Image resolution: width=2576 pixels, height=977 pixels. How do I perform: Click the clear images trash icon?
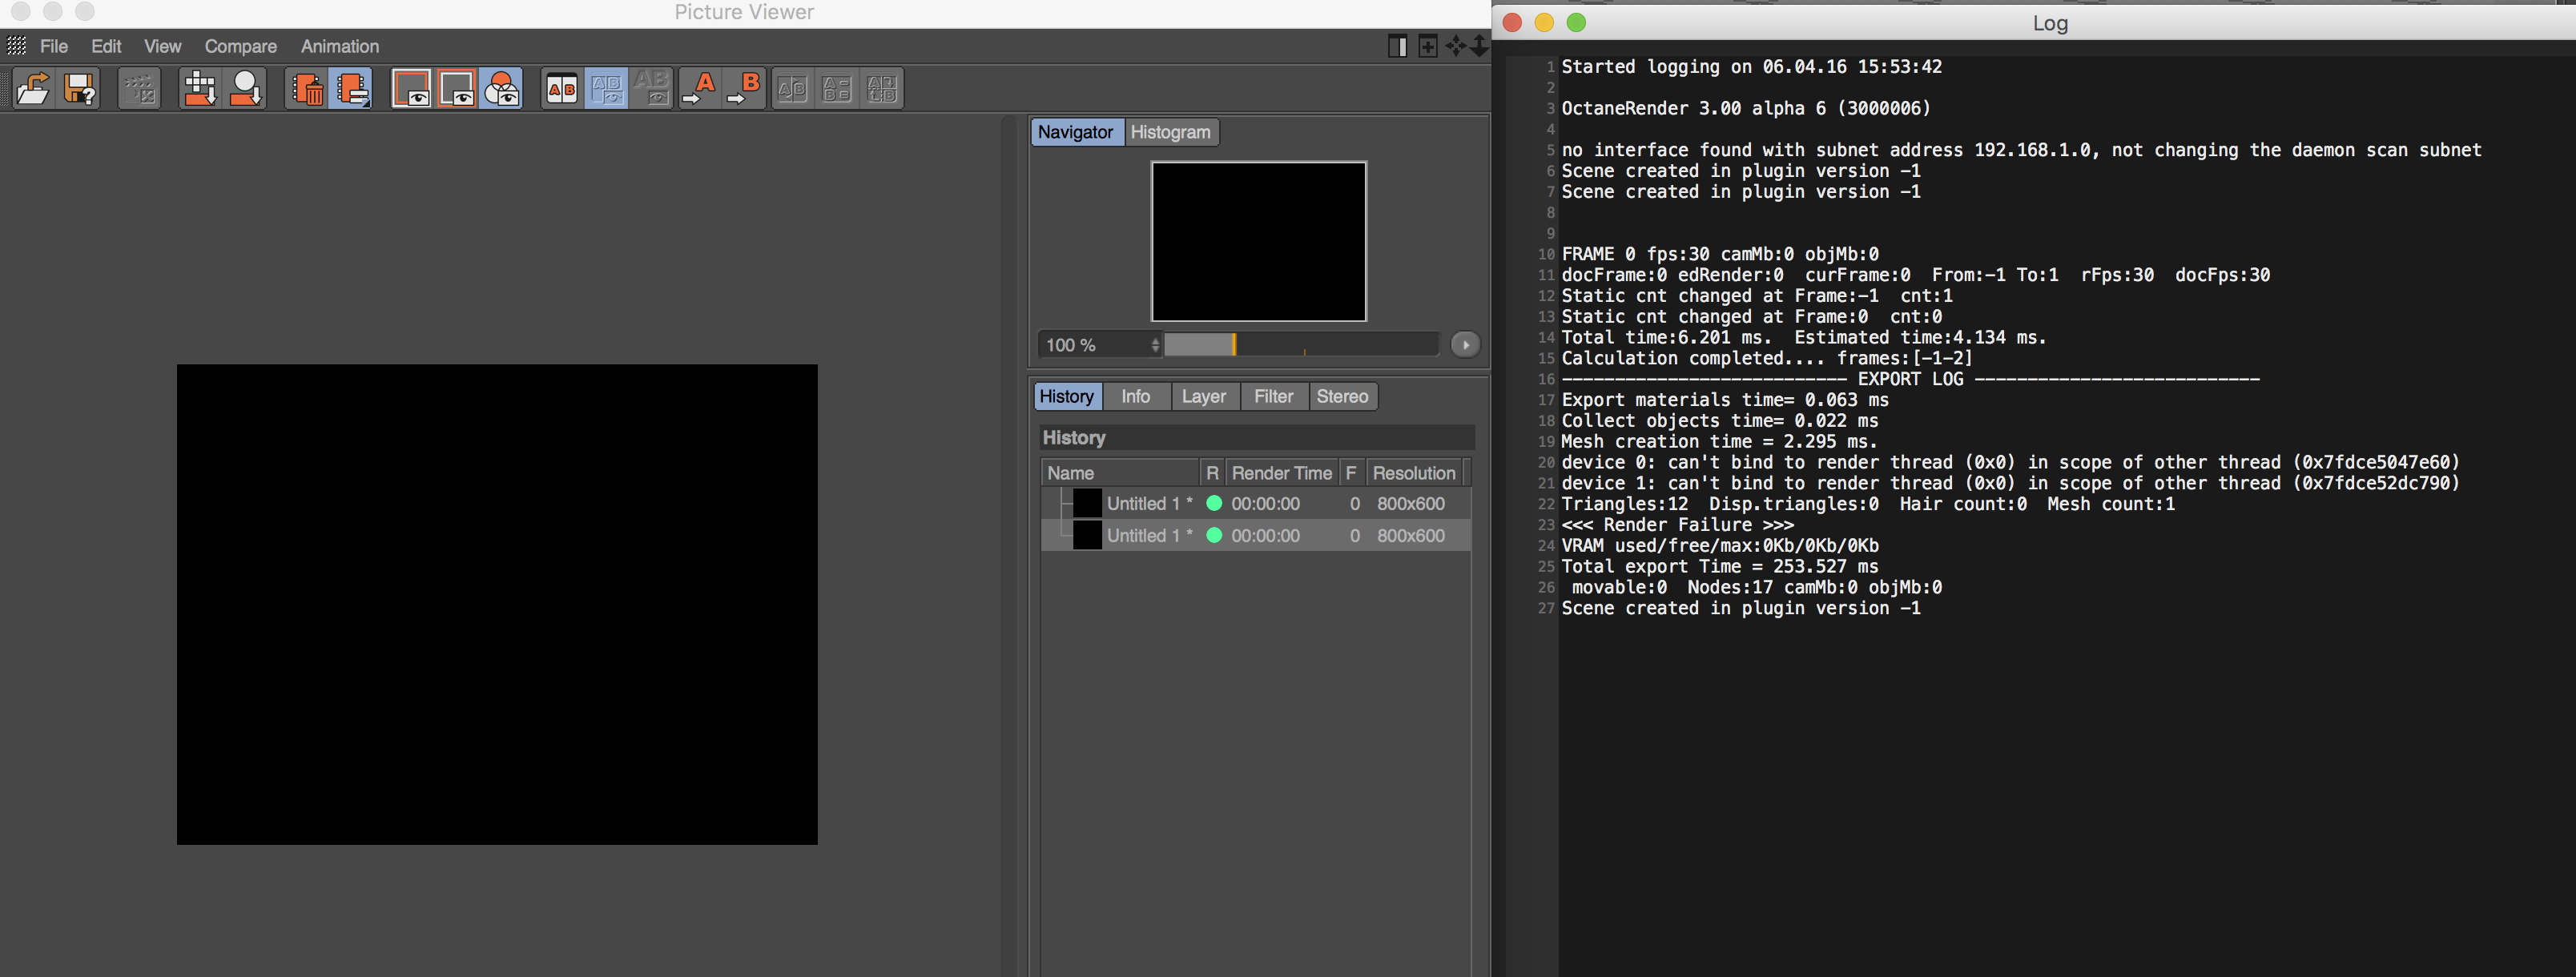307,90
